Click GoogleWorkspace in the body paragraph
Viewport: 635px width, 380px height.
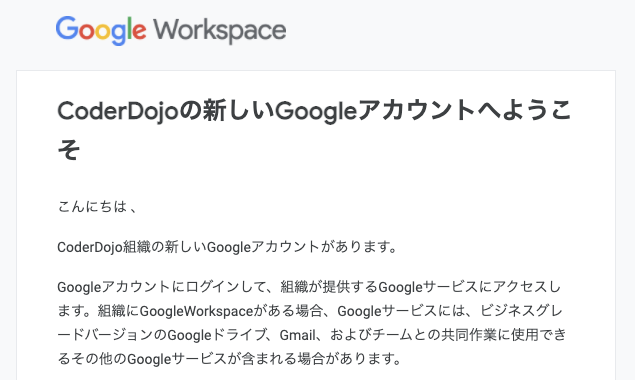[196, 311]
